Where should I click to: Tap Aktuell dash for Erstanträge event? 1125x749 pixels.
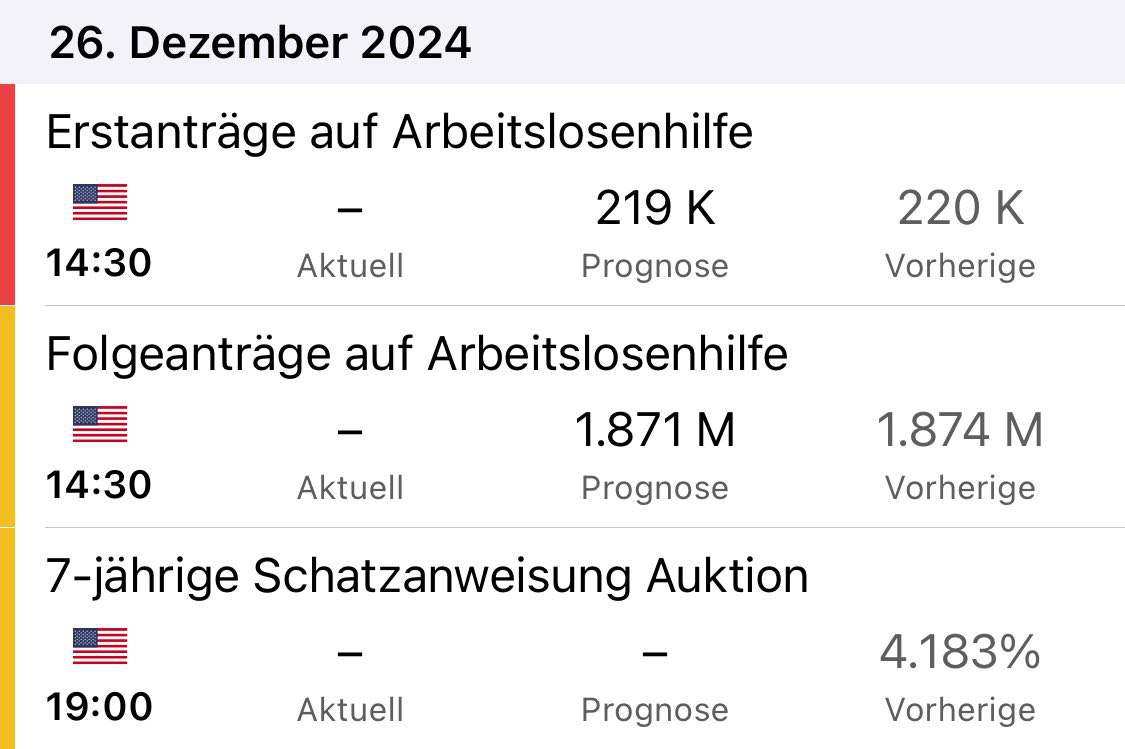point(350,210)
